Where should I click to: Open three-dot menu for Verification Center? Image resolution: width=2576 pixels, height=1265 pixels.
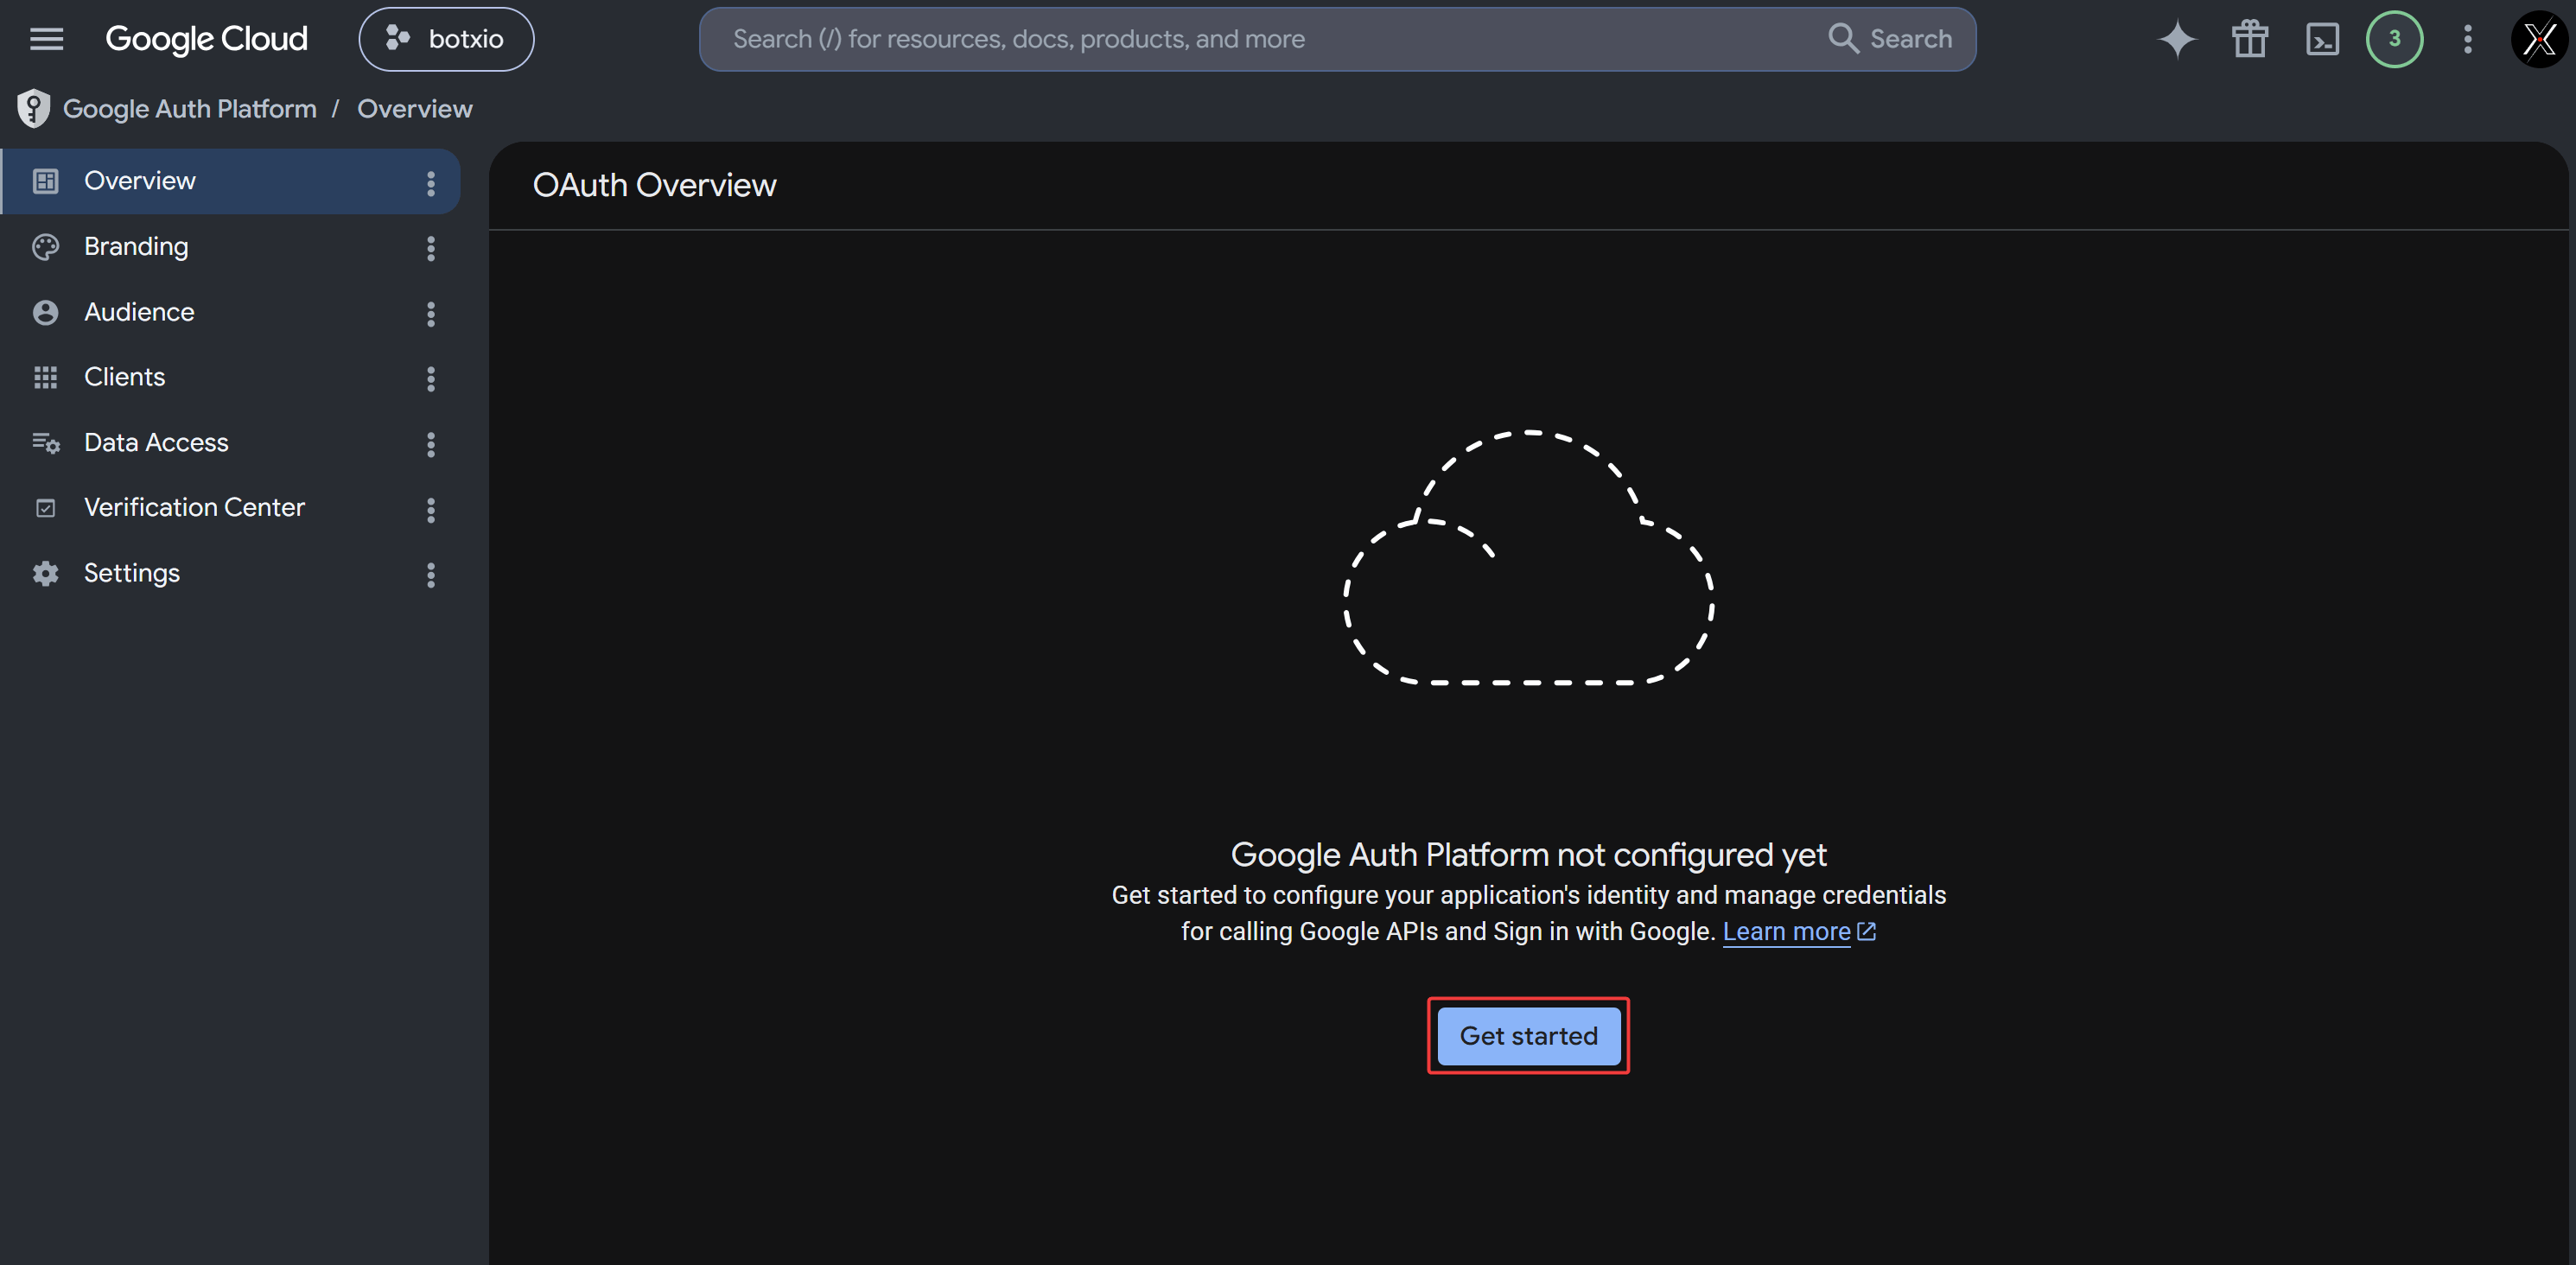point(431,510)
